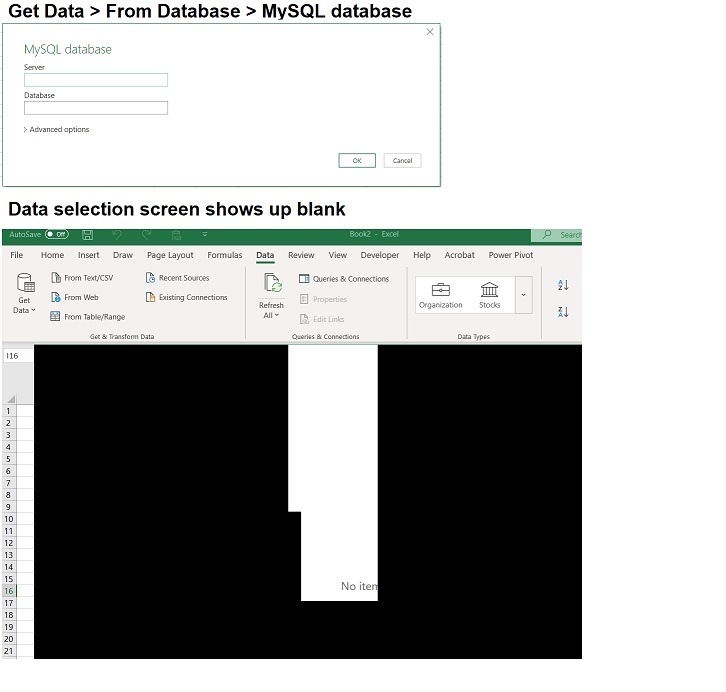Close the MySQL database dialog
Screen dimensions: 726x692
(430, 31)
